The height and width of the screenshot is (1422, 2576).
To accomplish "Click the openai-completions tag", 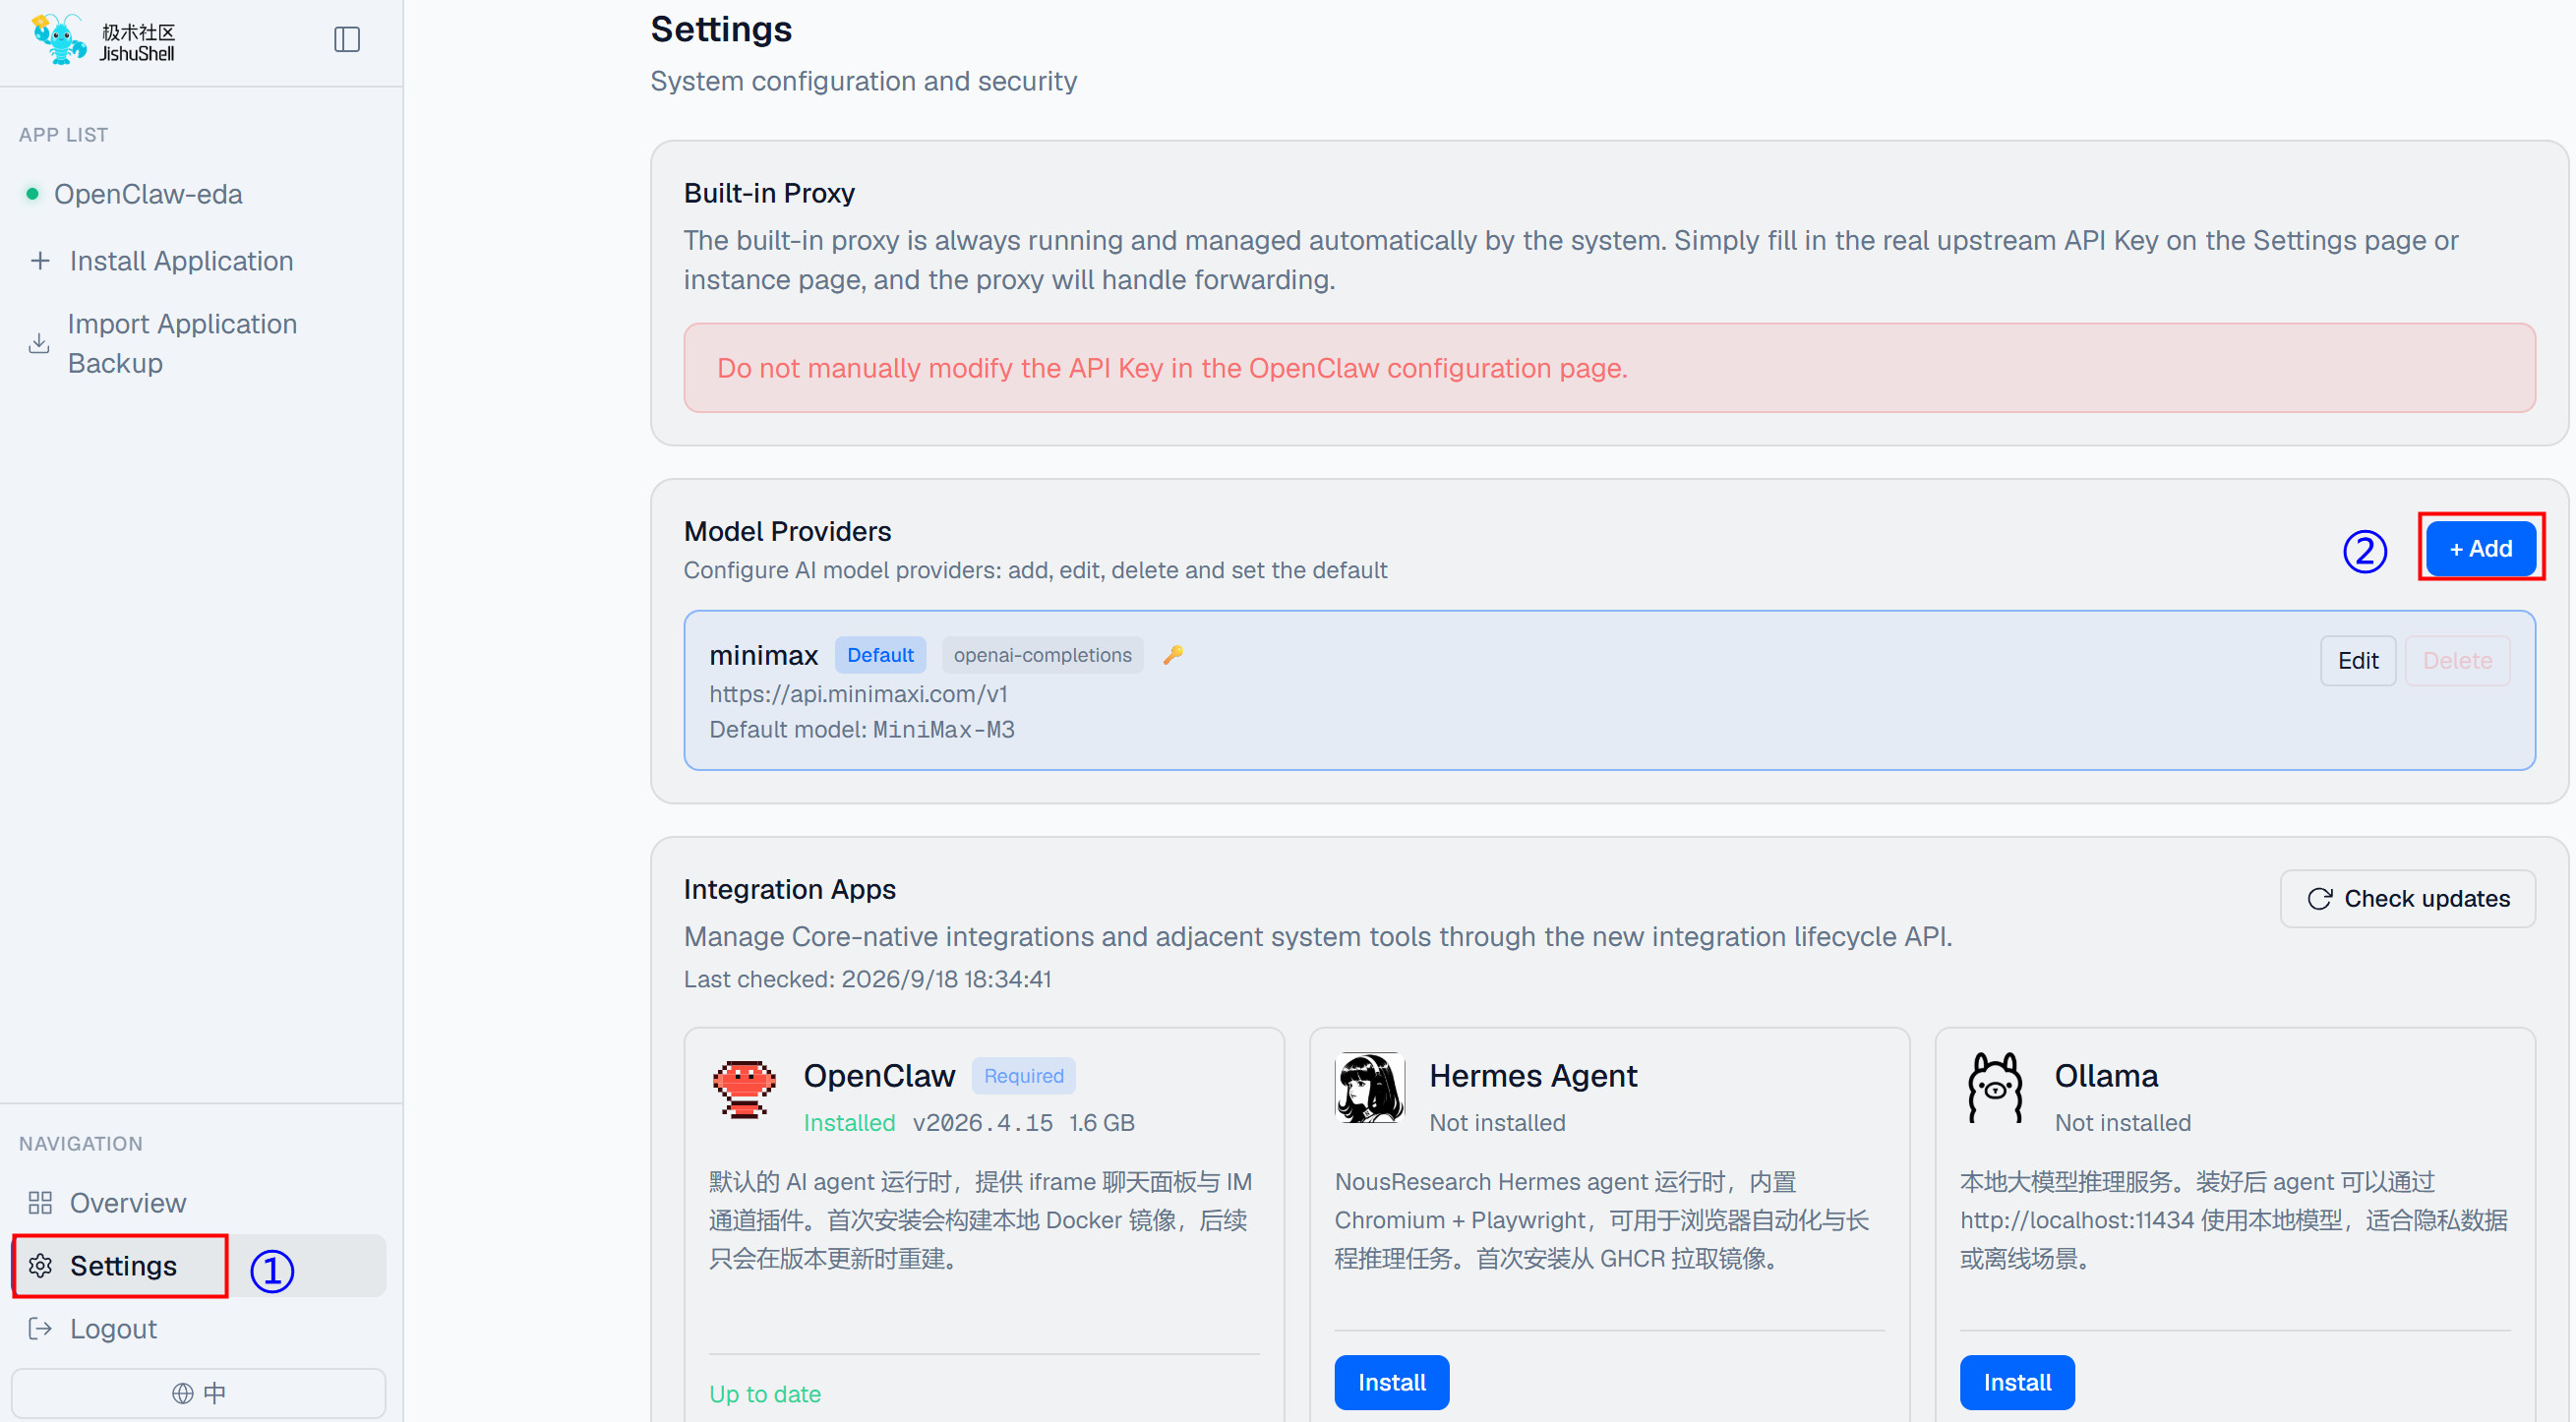I will (x=1042, y=654).
